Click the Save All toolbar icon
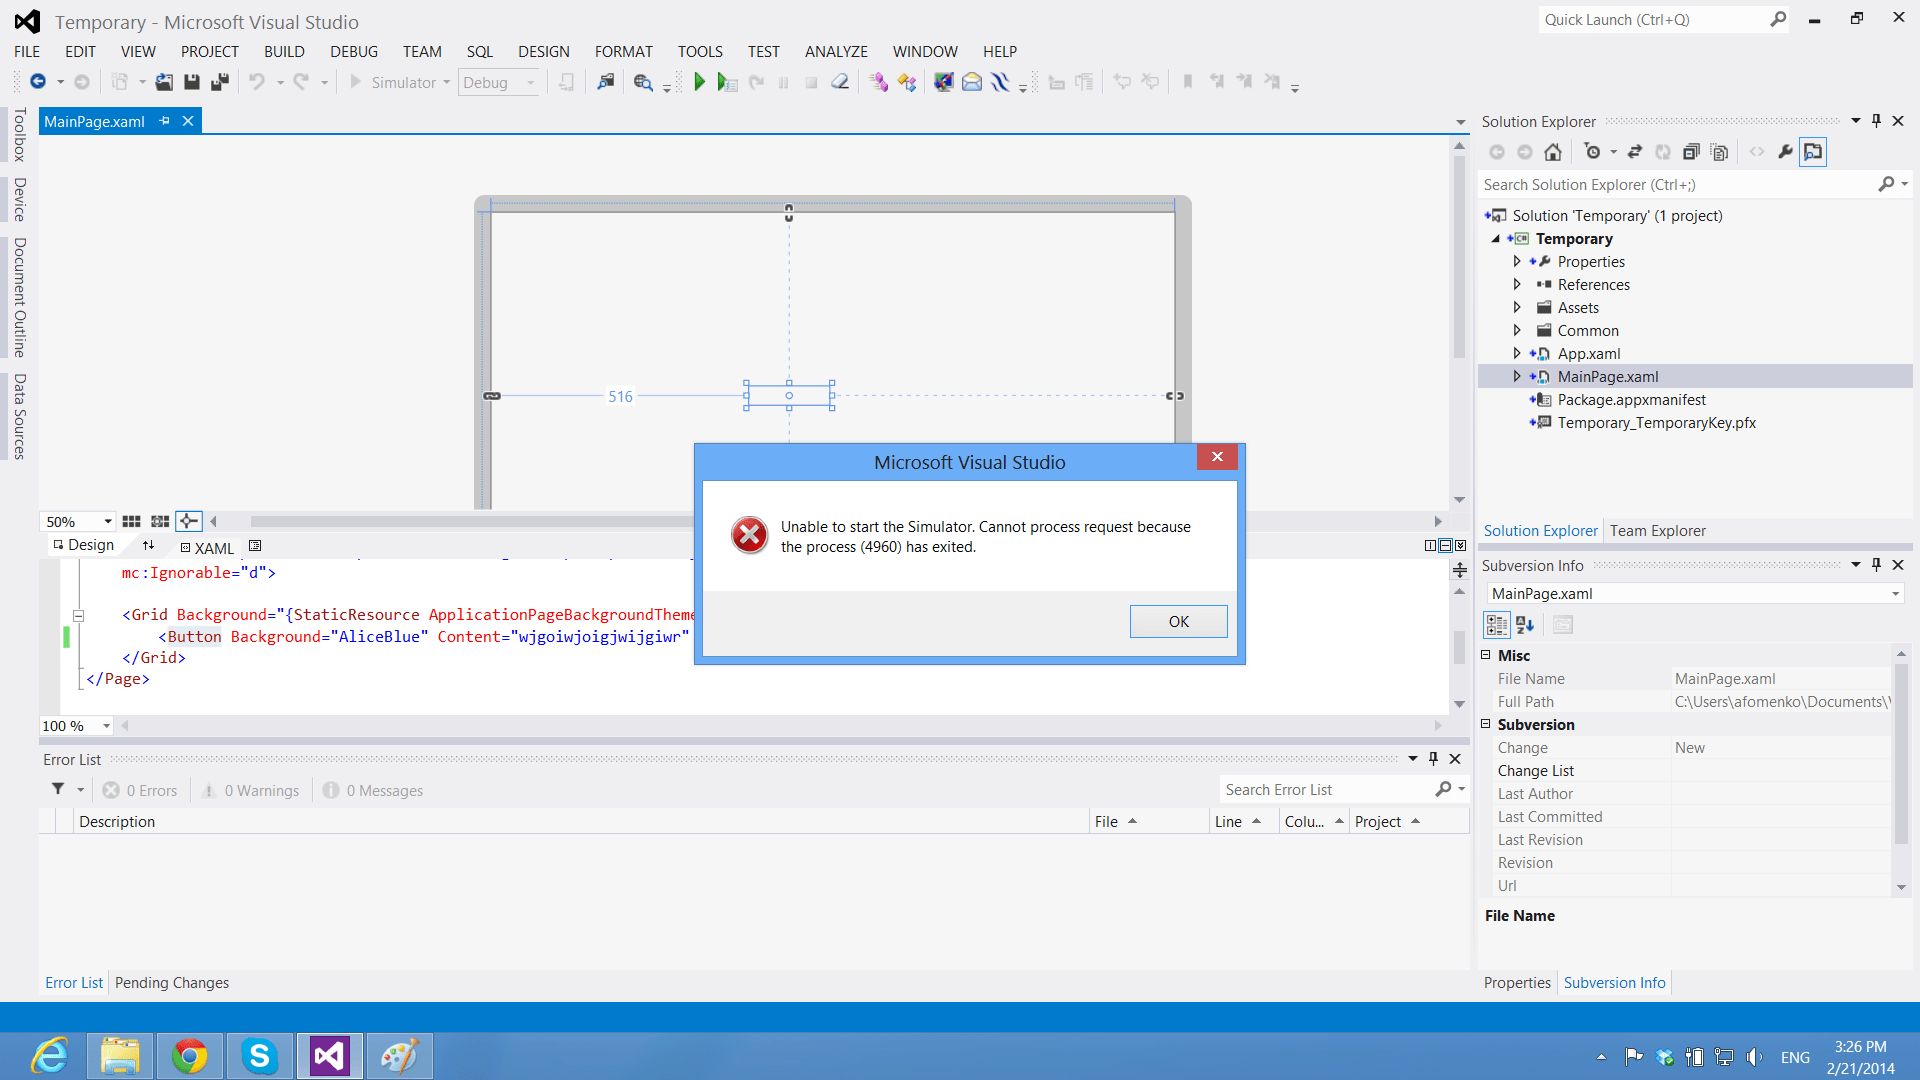Image resolution: width=1920 pixels, height=1080 pixels. pyautogui.click(x=219, y=82)
